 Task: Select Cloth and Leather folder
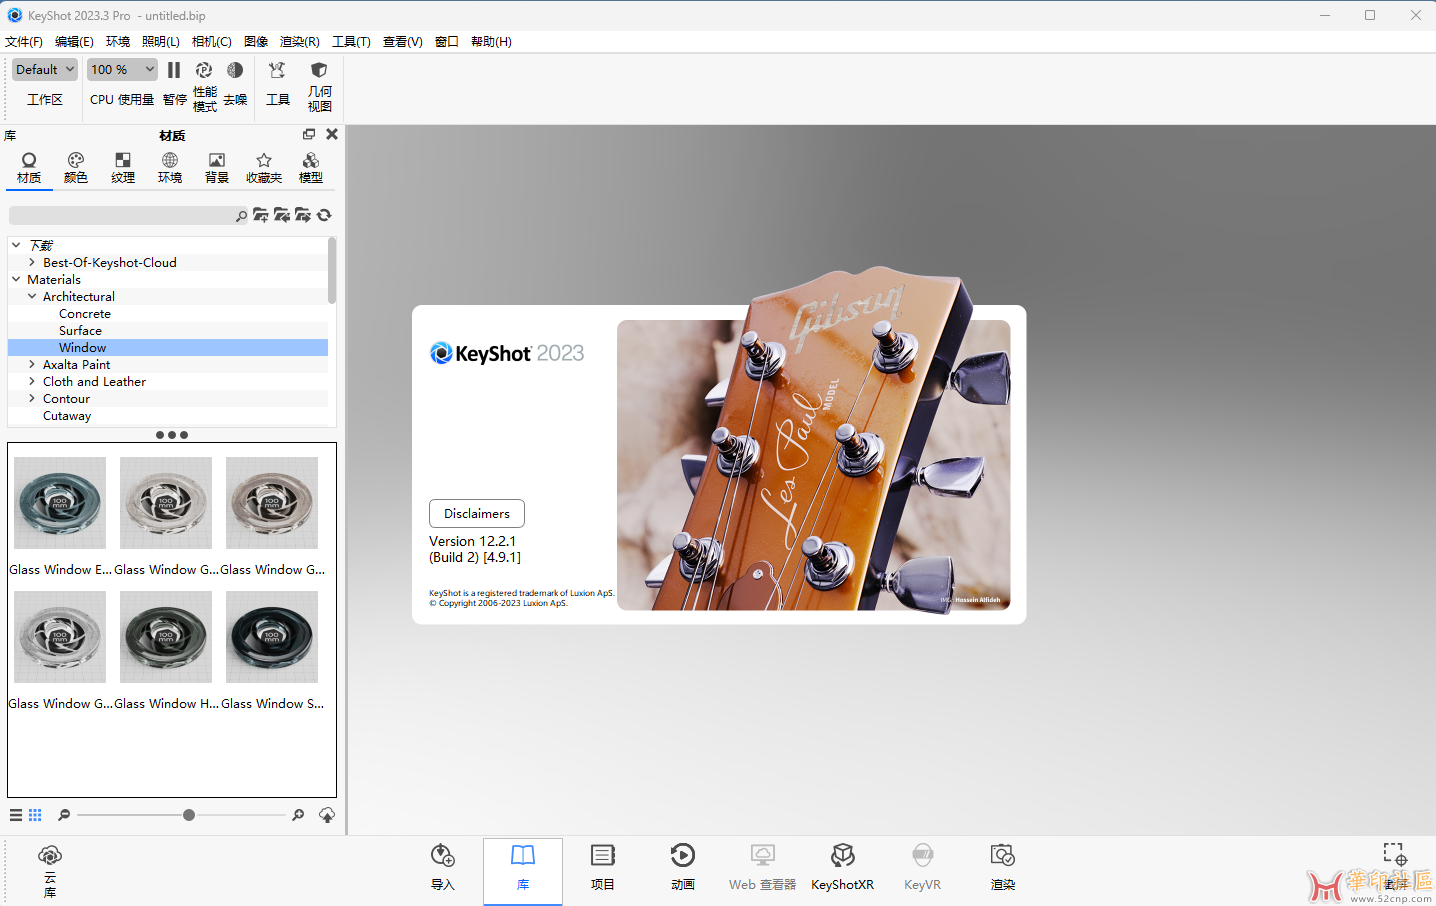94,382
